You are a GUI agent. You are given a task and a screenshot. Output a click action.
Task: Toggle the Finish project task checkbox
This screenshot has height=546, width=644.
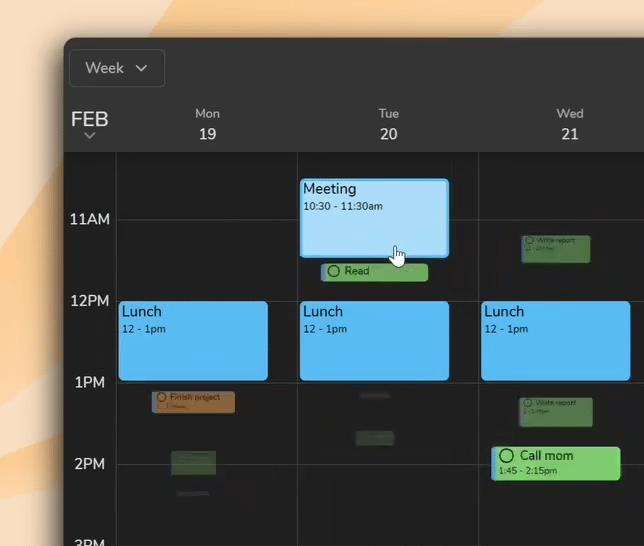click(x=162, y=397)
